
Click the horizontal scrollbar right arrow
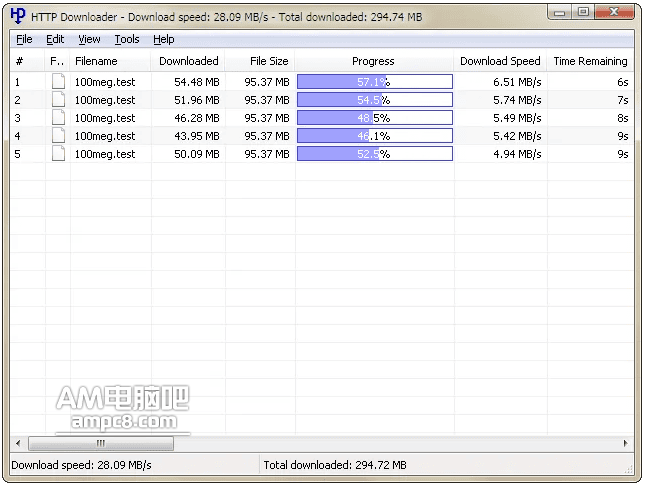tap(626, 443)
